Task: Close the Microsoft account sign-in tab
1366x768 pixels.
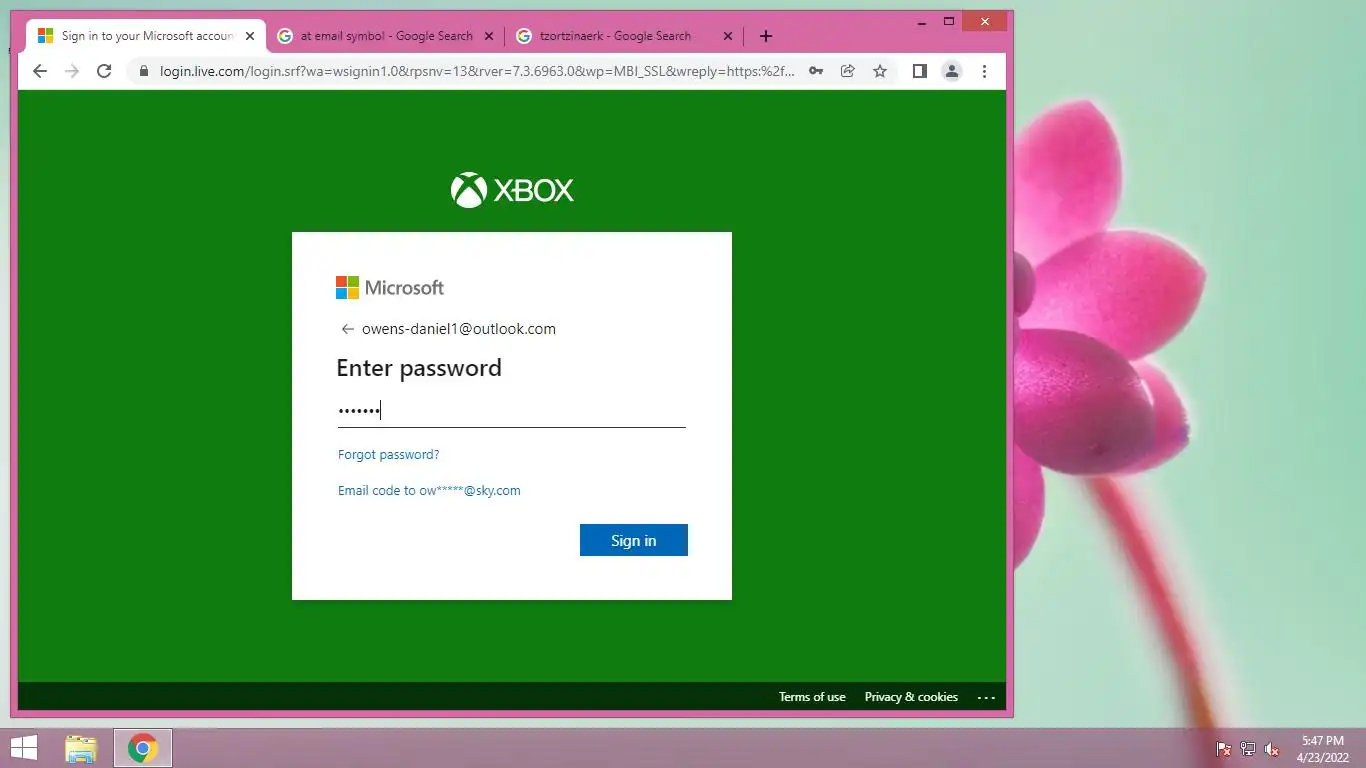Action: pos(250,36)
